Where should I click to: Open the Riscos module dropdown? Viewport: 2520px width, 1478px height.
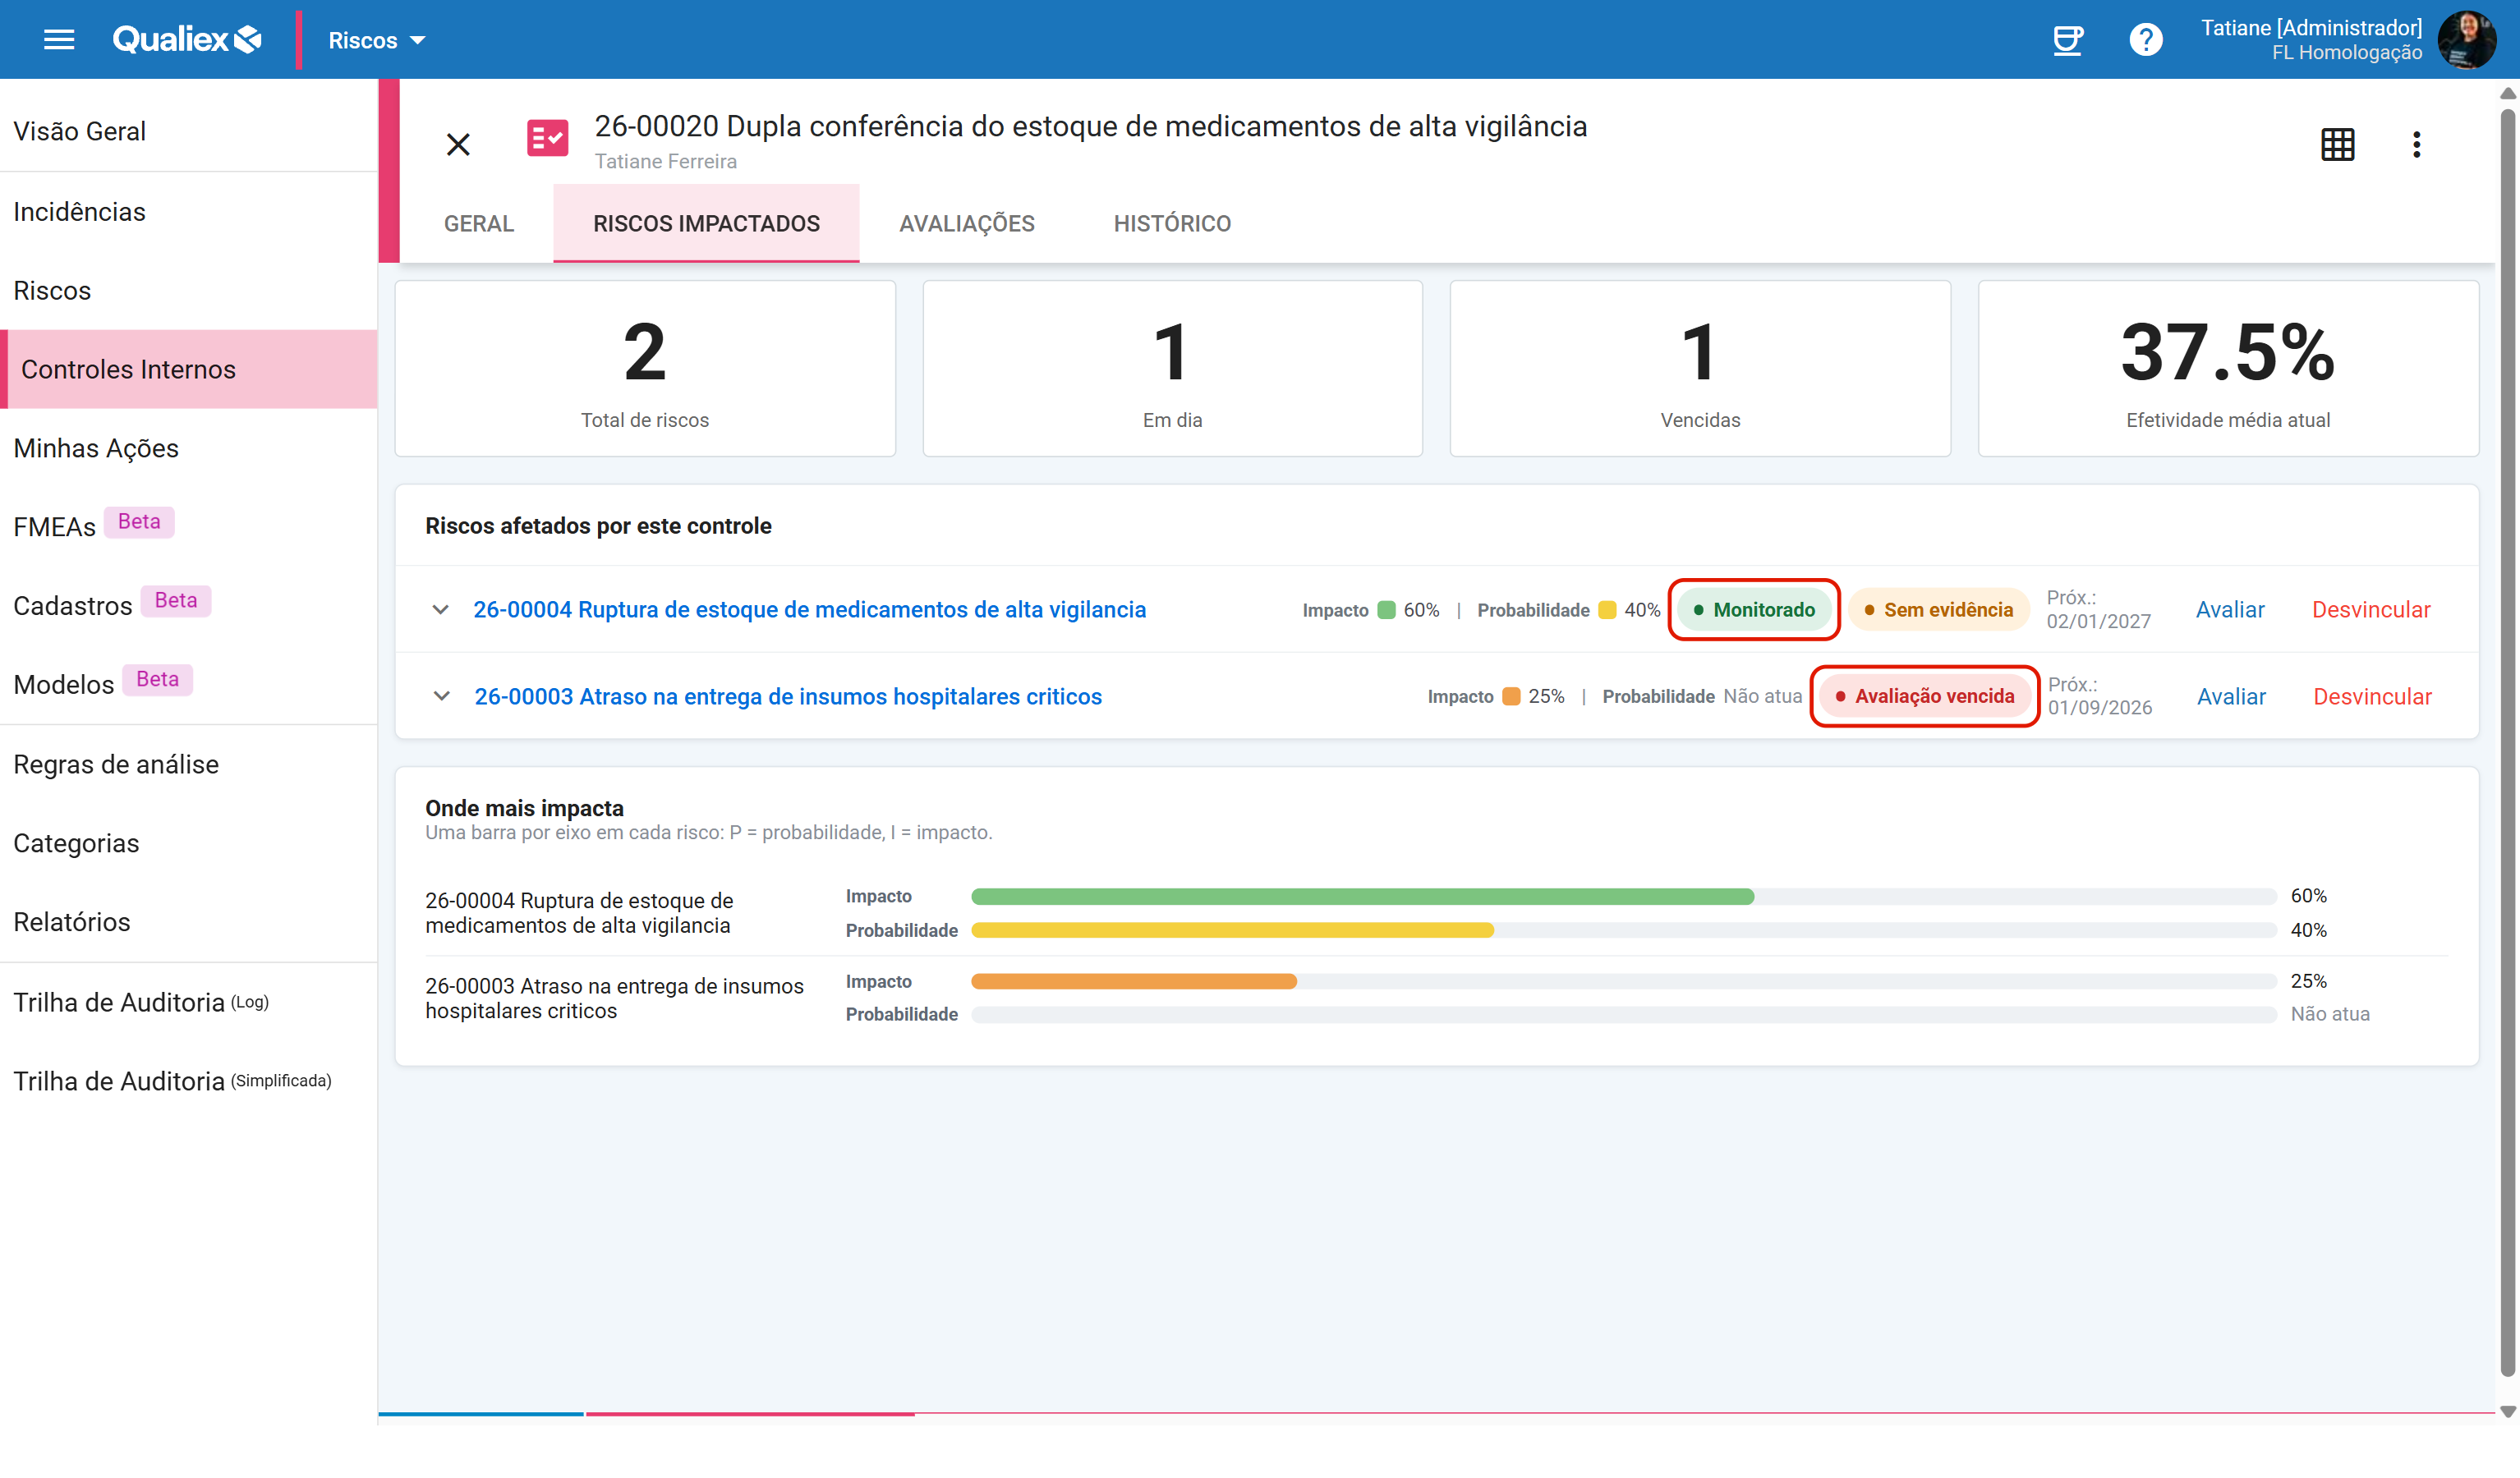click(377, 41)
